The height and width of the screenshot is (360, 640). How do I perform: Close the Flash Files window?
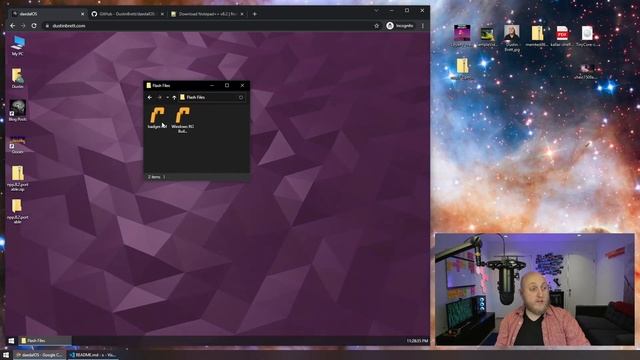click(242, 85)
